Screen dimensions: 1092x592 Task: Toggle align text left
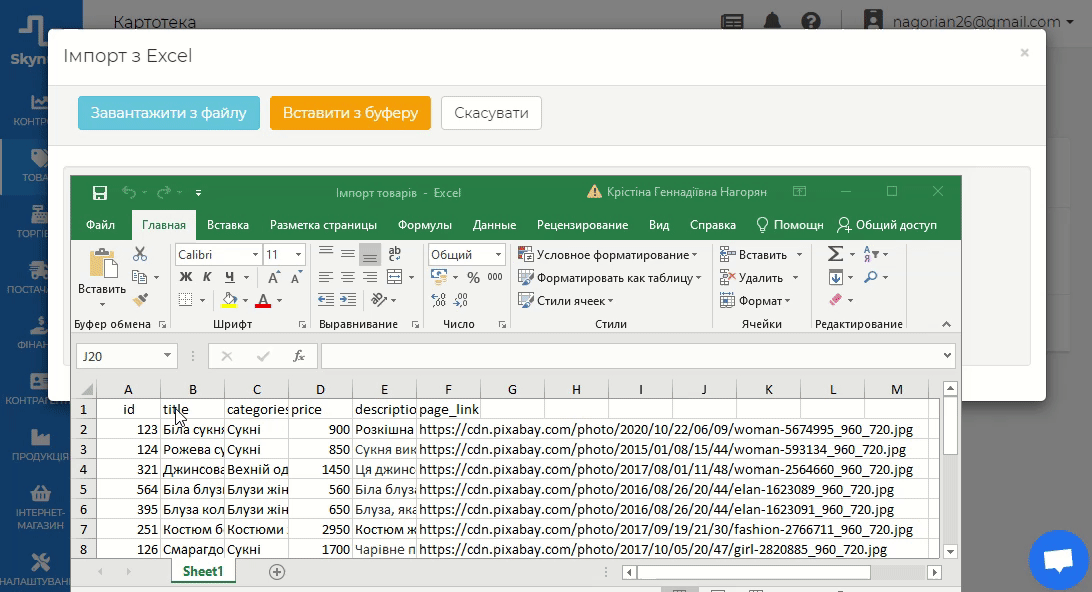click(x=325, y=277)
